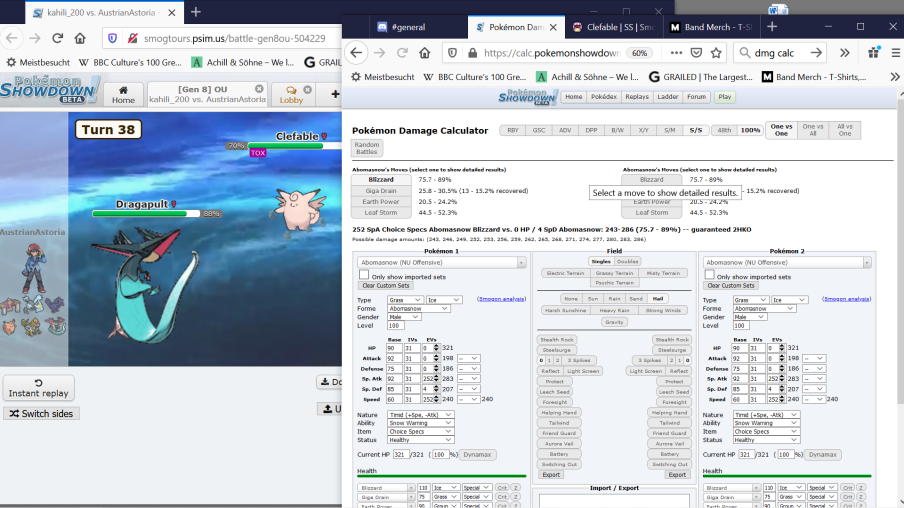Switch to Clefable | SS | Smogon tab

click(613, 27)
